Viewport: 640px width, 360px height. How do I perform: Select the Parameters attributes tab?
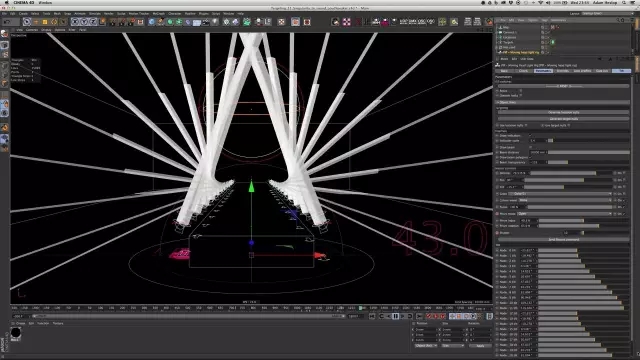pos(543,71)
